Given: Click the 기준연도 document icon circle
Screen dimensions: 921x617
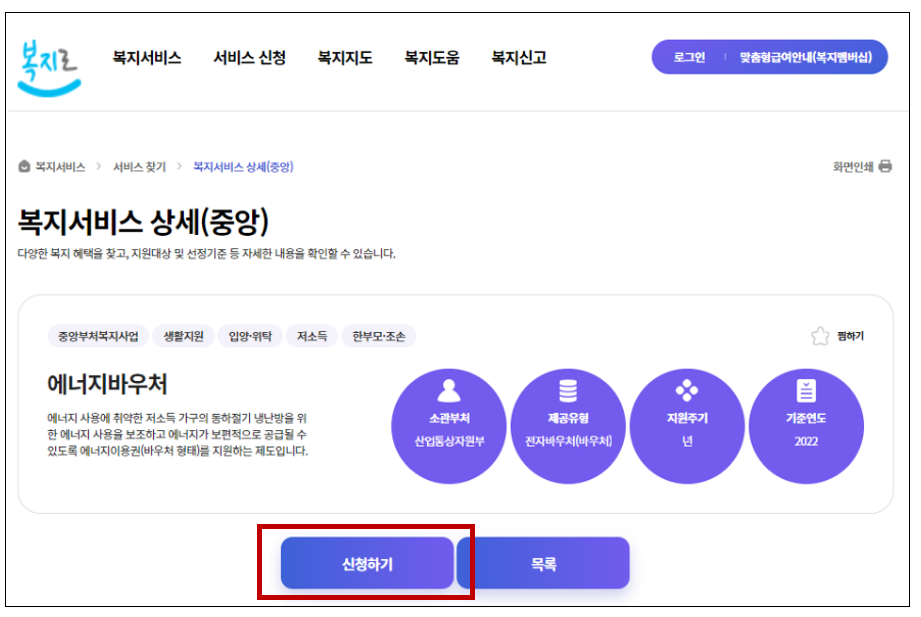Looking at the screenshot, I should coord(807,424).
